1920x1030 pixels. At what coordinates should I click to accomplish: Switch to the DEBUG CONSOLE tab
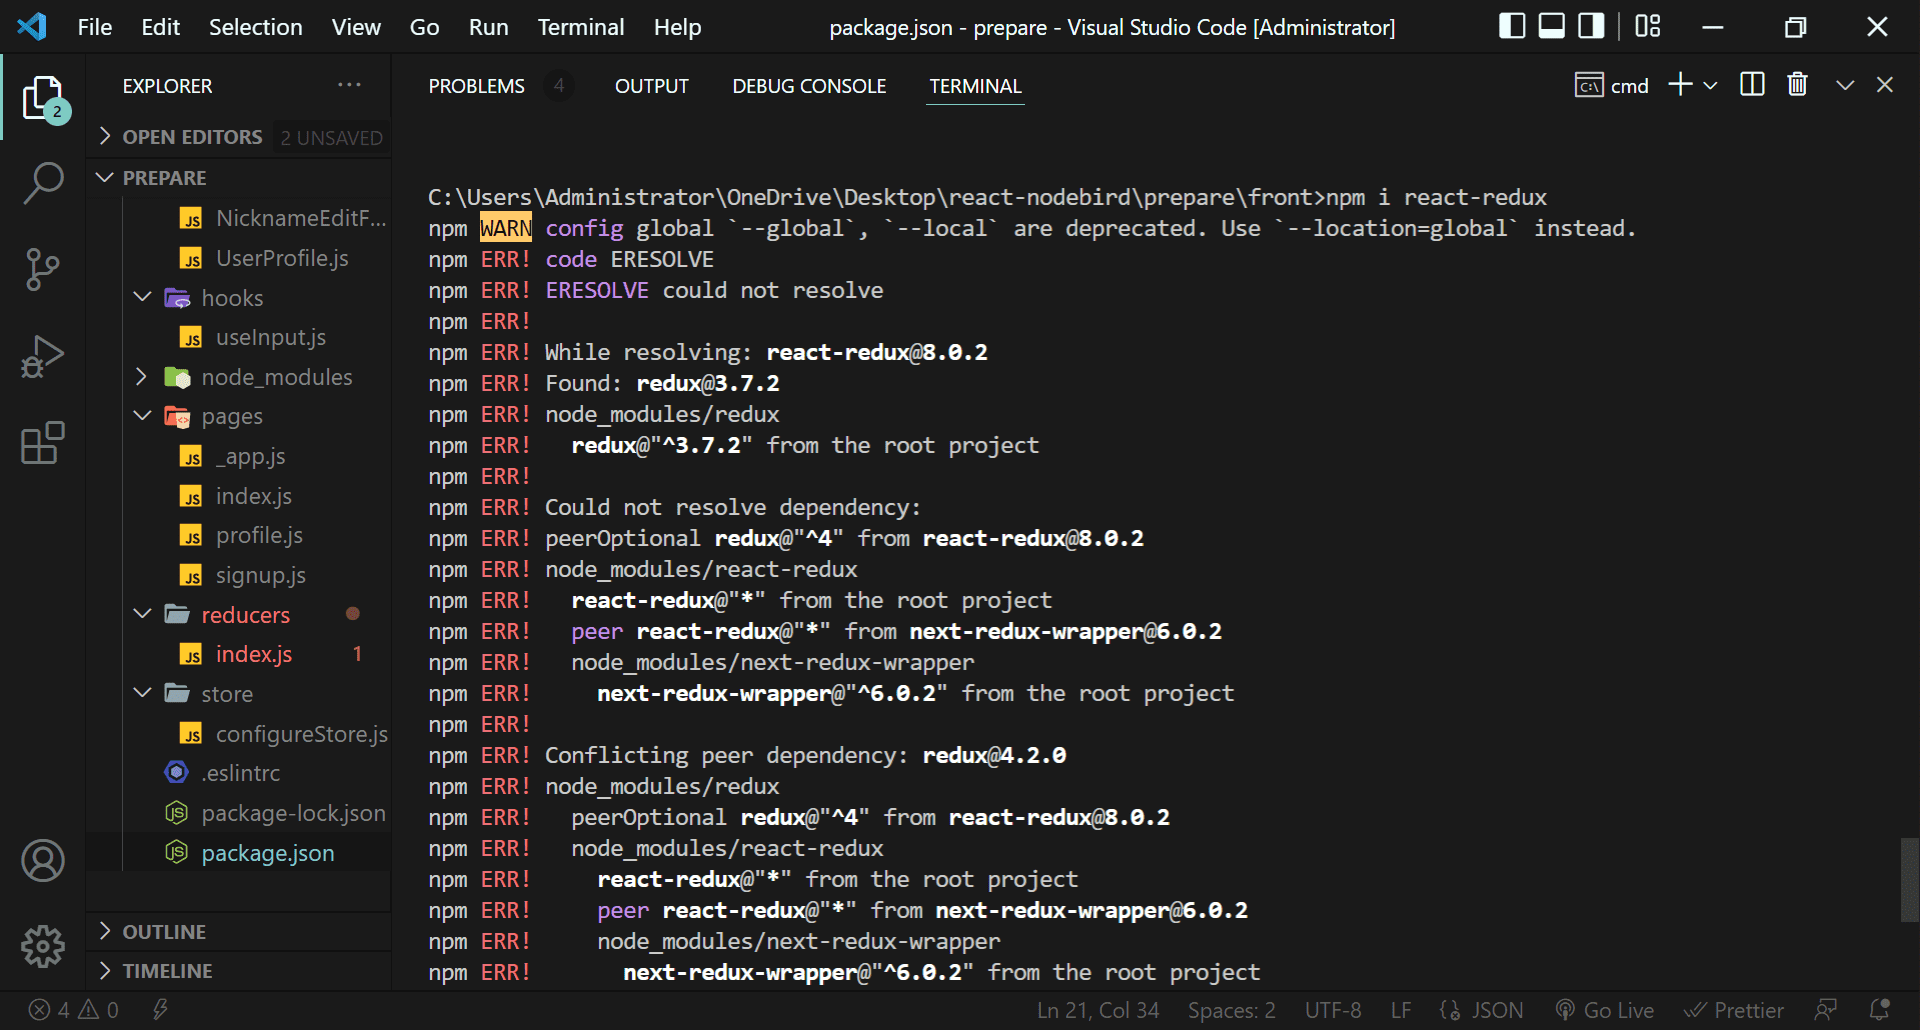click(x=809, y=86)
